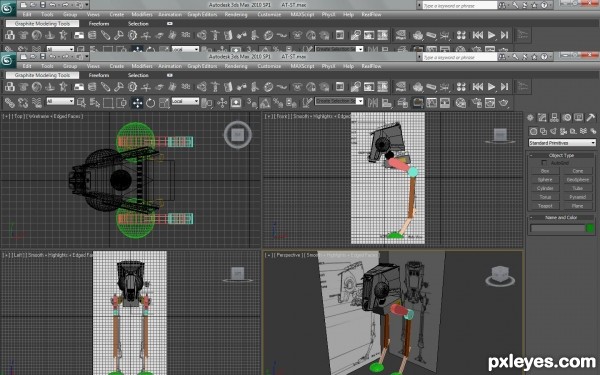Toggle Window/Crossing selection mode
This screenshot has width=600, height=375.
tap(121, 103)
